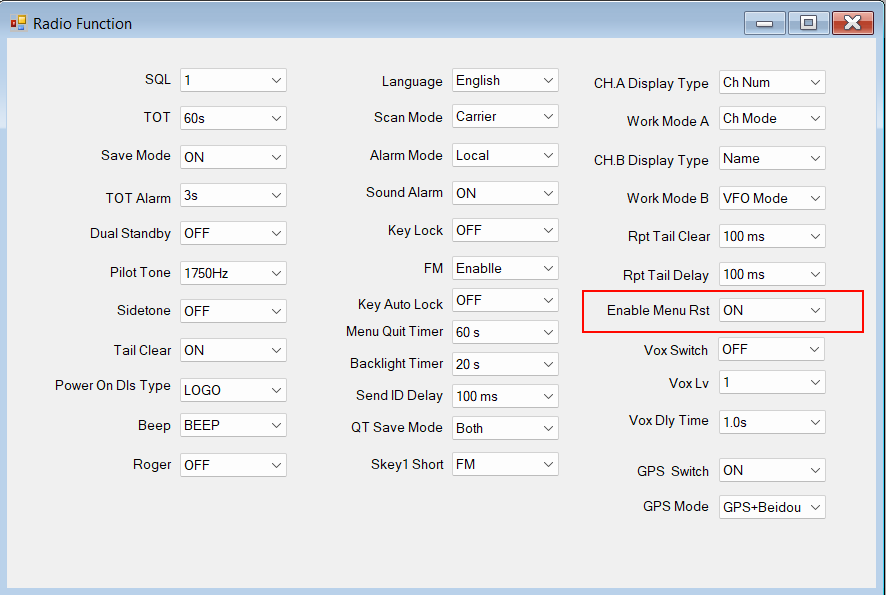Click the Work Mode B label
886x595 pixels.
[667, 198]
